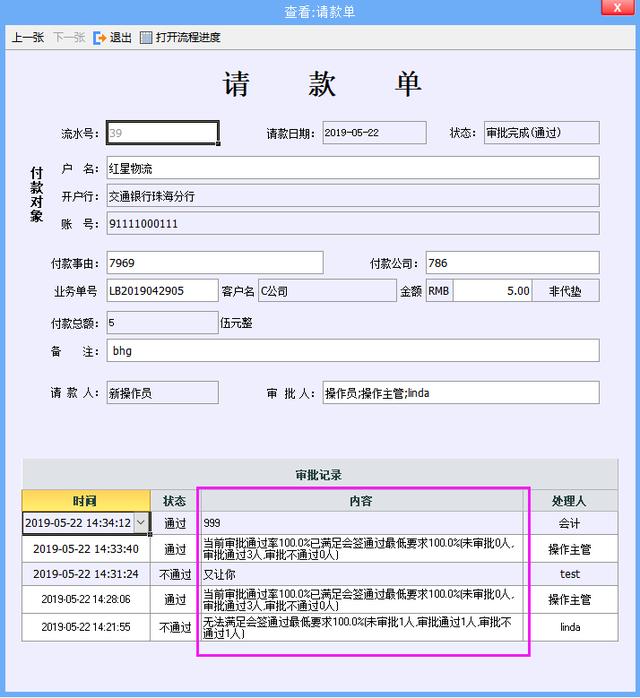
Task: Click content cell starting 无法满足会签通过最低要求
Action: [x=361, y=627]
